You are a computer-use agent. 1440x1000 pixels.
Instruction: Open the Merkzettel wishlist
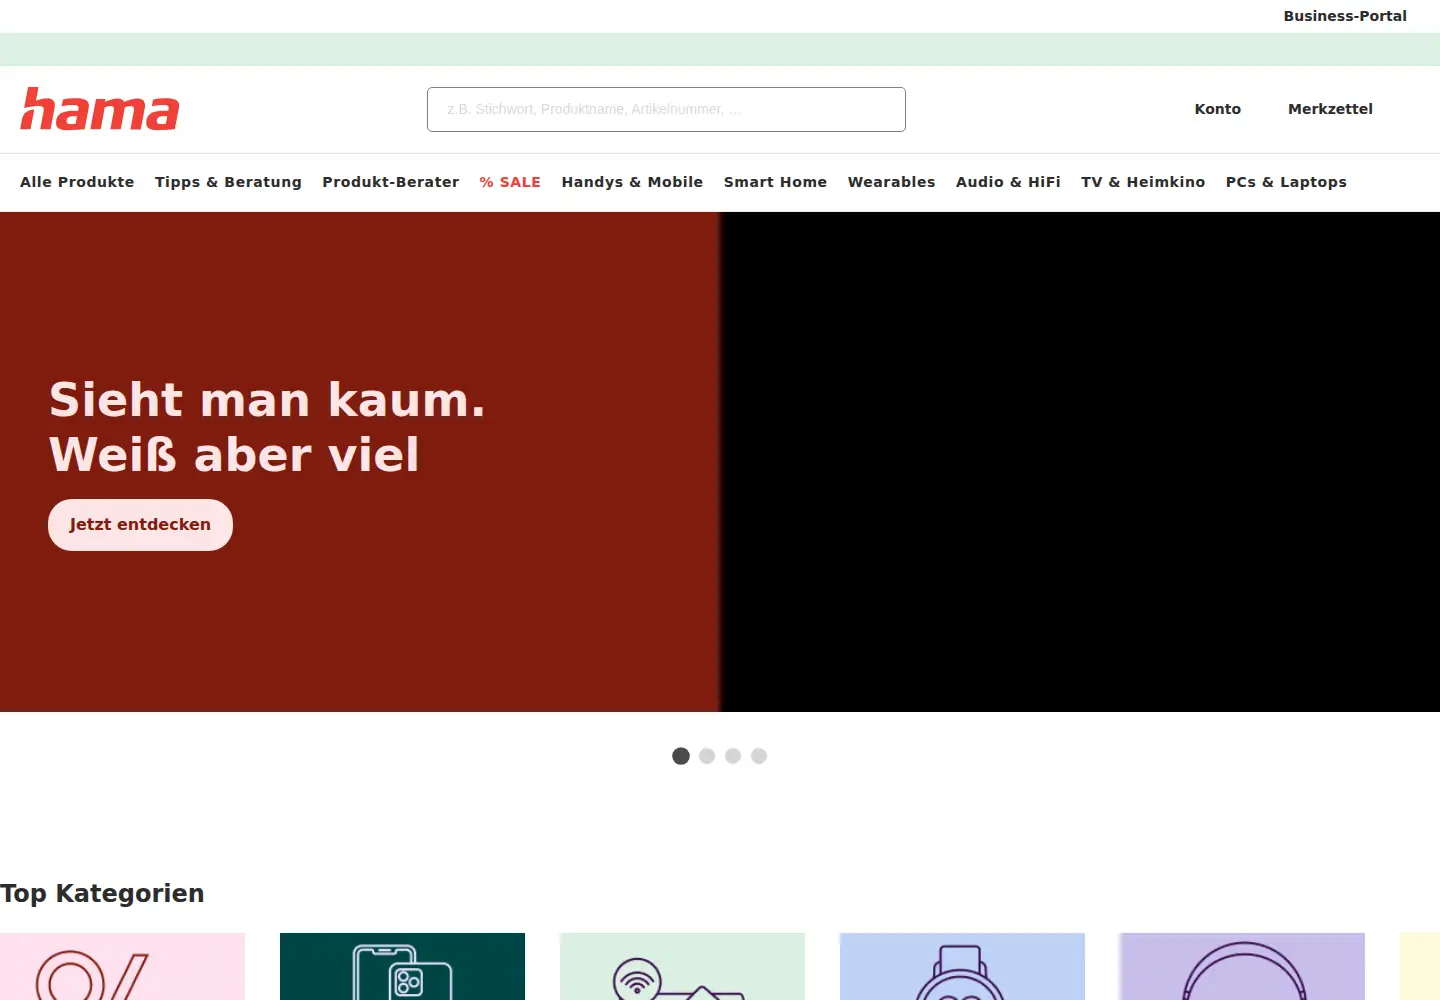tap(1330, 109)
